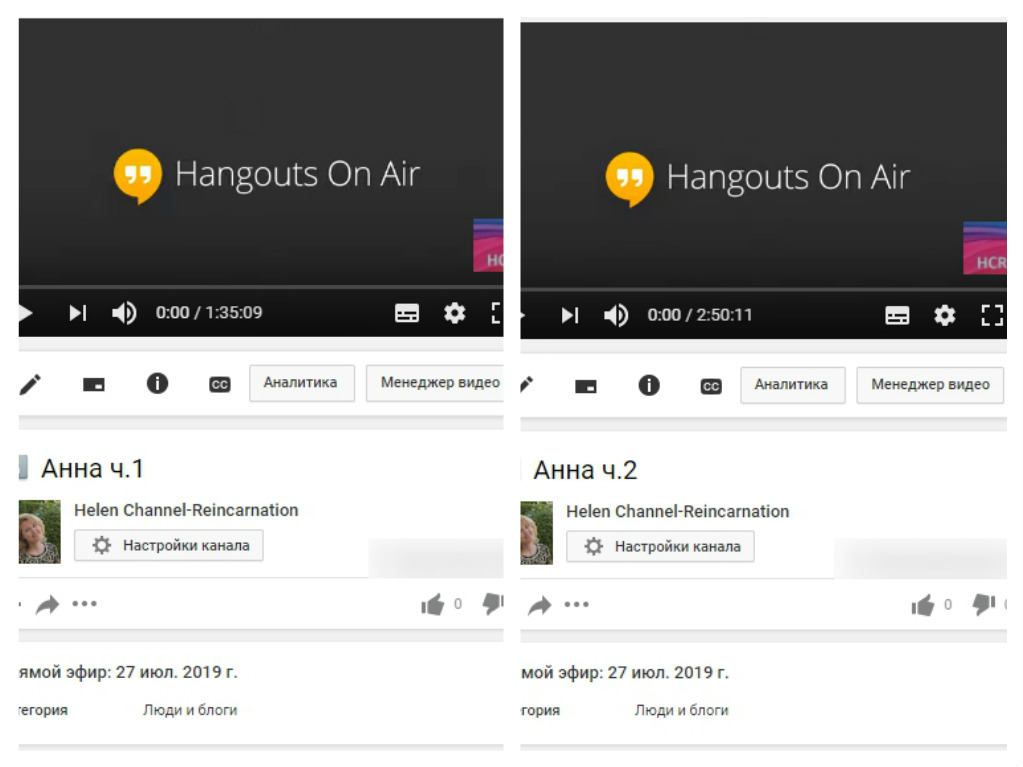The height and width of the screenshot is (767, 1023).
Task: Open info cards icon under right video
Action: 649,385
